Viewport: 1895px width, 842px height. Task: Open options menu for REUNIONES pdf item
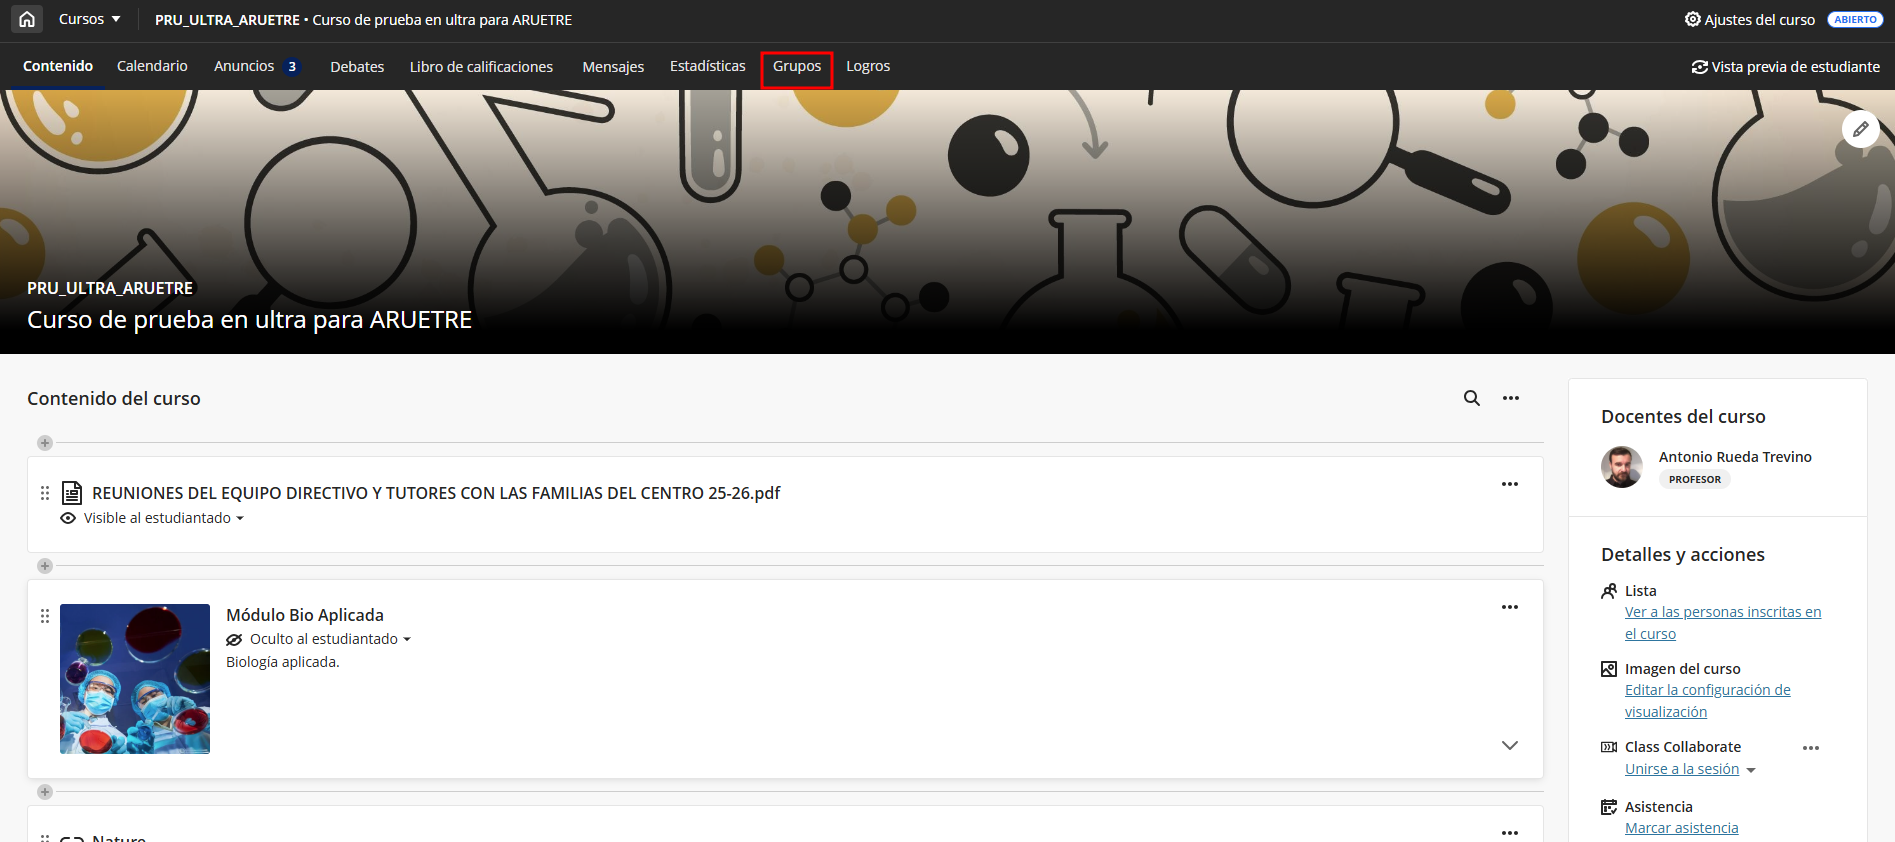pyautogui.click(x=1509, y=484)
